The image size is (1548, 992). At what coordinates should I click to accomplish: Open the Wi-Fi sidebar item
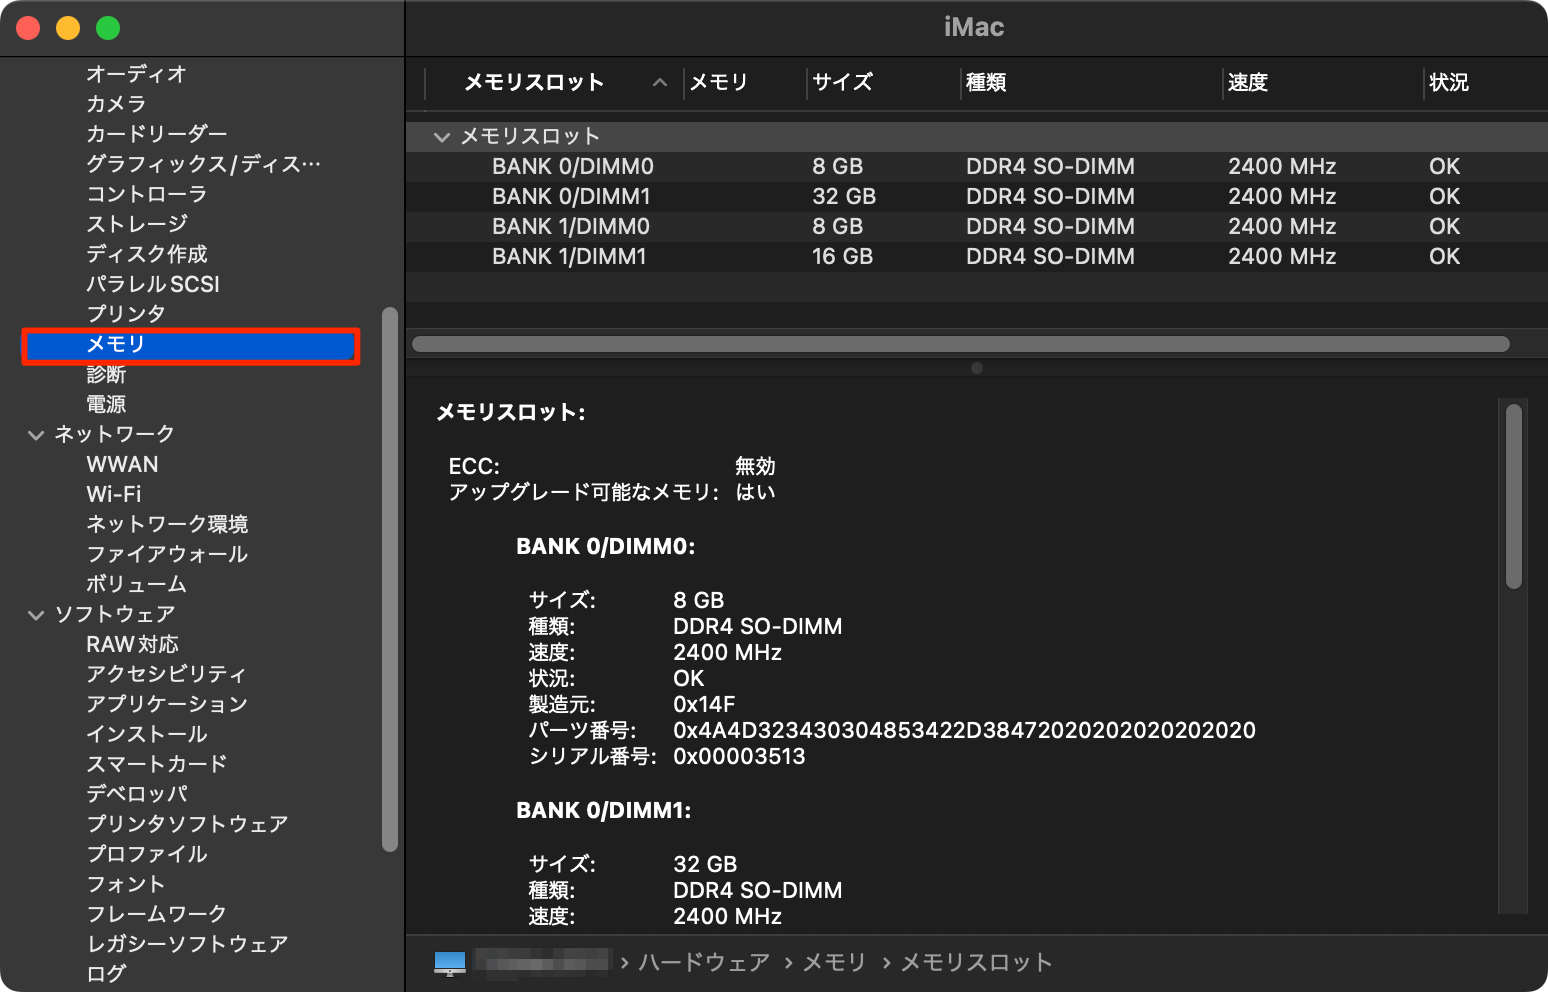point(114,494)
